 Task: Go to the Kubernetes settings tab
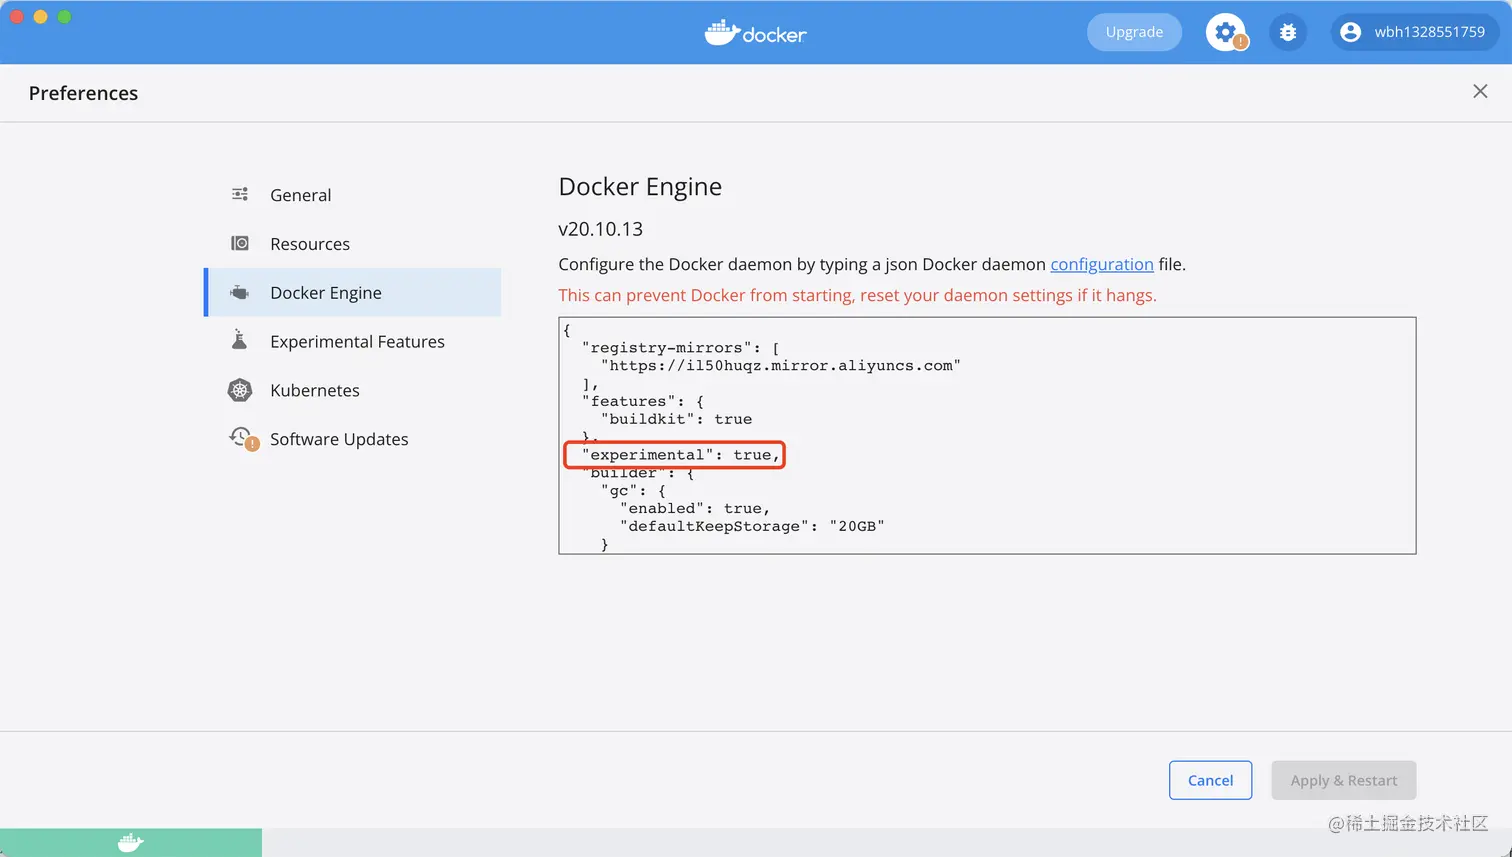pyautogui.click(x=314, y=391)
